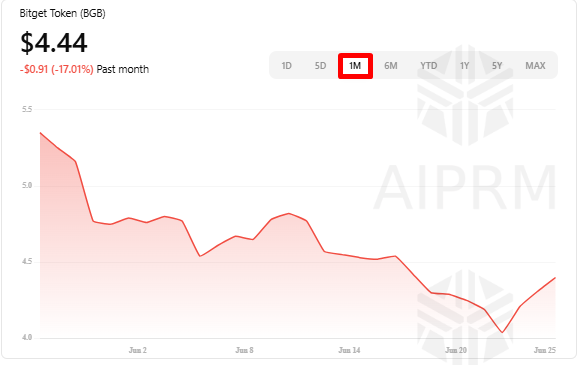Image resolution: width=585 pixels, height=365 pixels.
Task: Select the 1D time range tab
Action: pyautogui.click(x=286, y=66)
